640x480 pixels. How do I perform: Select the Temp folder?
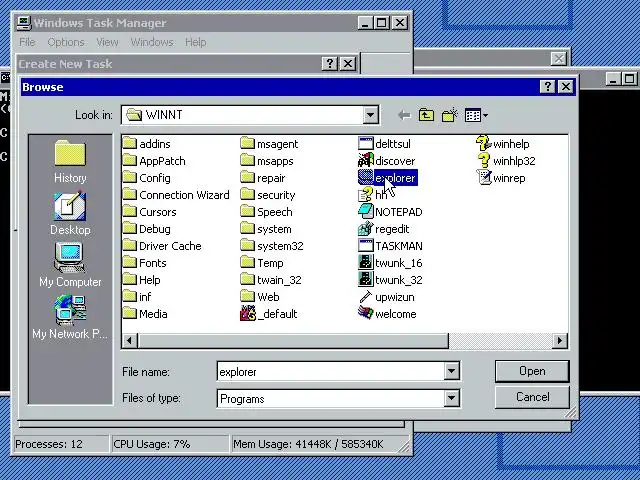262,263
